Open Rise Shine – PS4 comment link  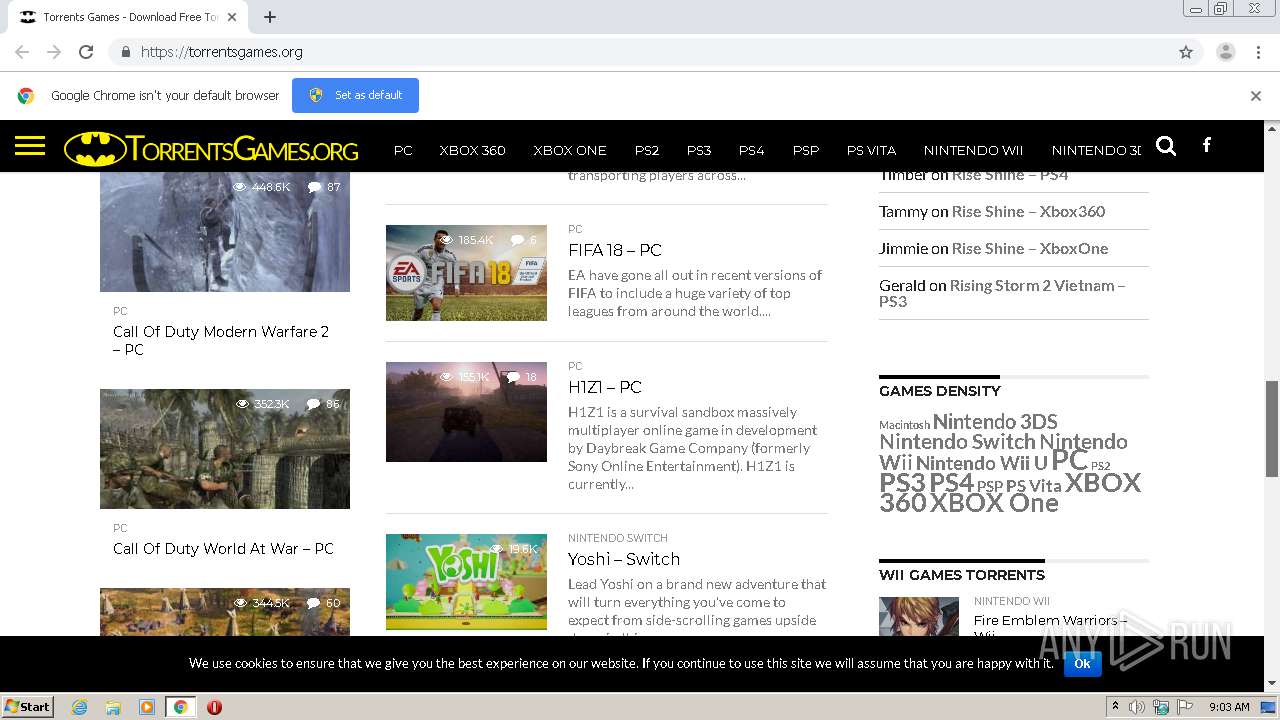point(1010,175)
